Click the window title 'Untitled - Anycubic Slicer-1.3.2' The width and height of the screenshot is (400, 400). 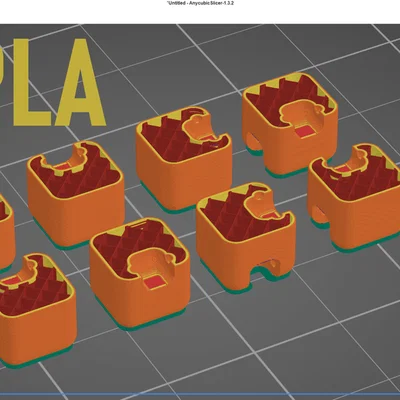200,3
